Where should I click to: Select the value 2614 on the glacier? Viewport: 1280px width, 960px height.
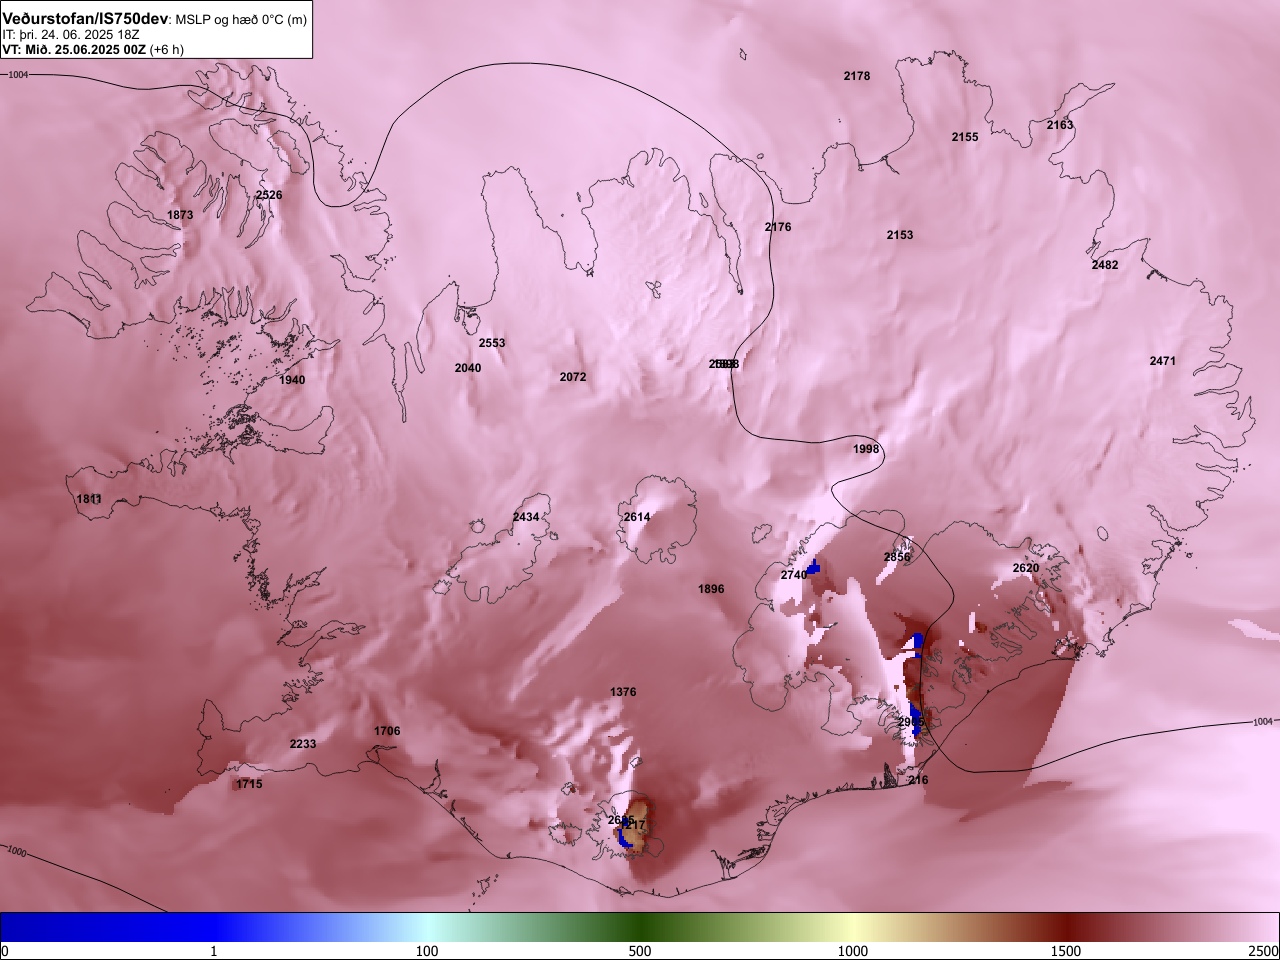click(637, 517)
